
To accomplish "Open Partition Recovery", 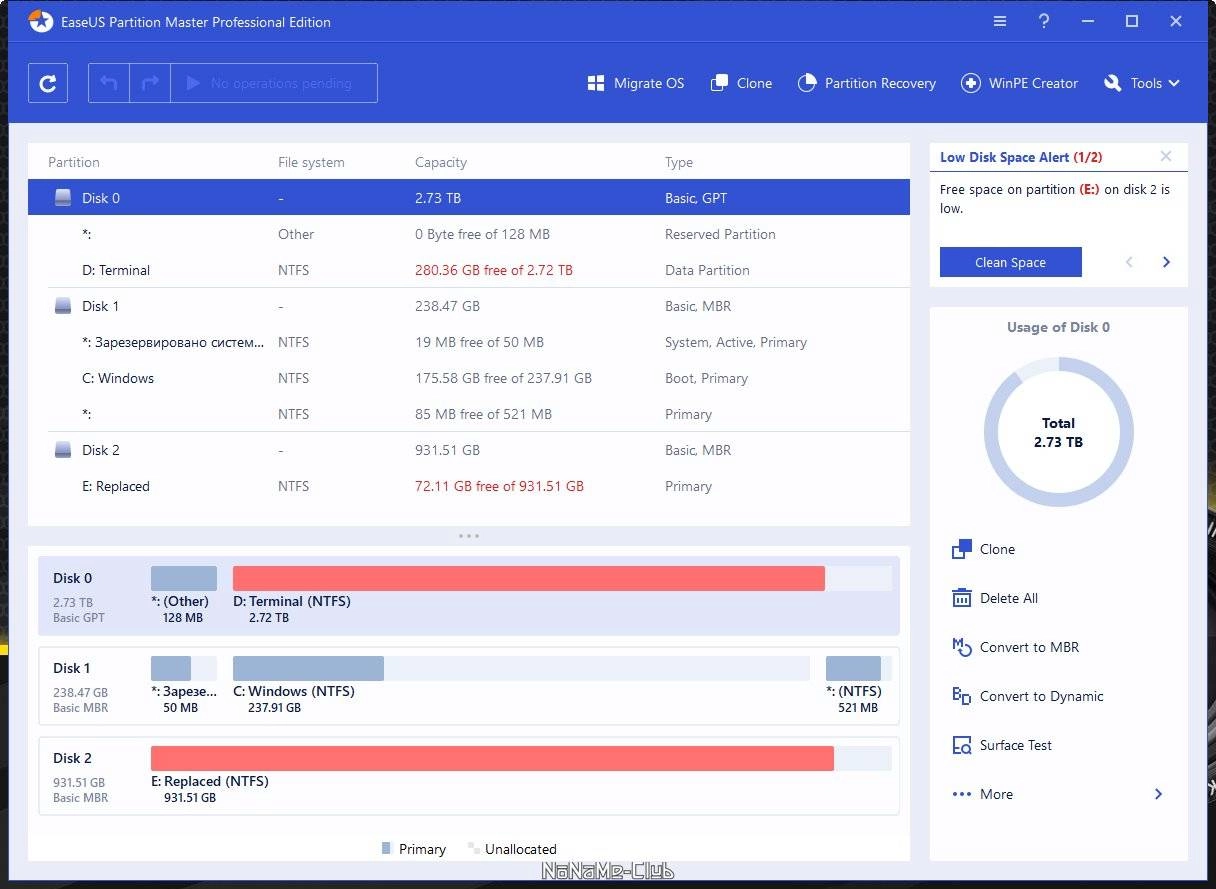I will click(x=867, y=83).
